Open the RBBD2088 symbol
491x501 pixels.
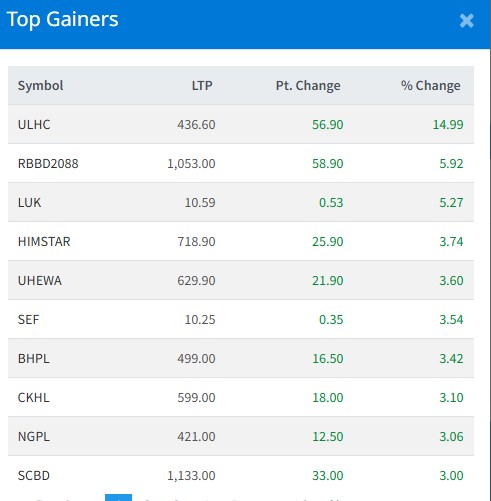coord(48,164)
